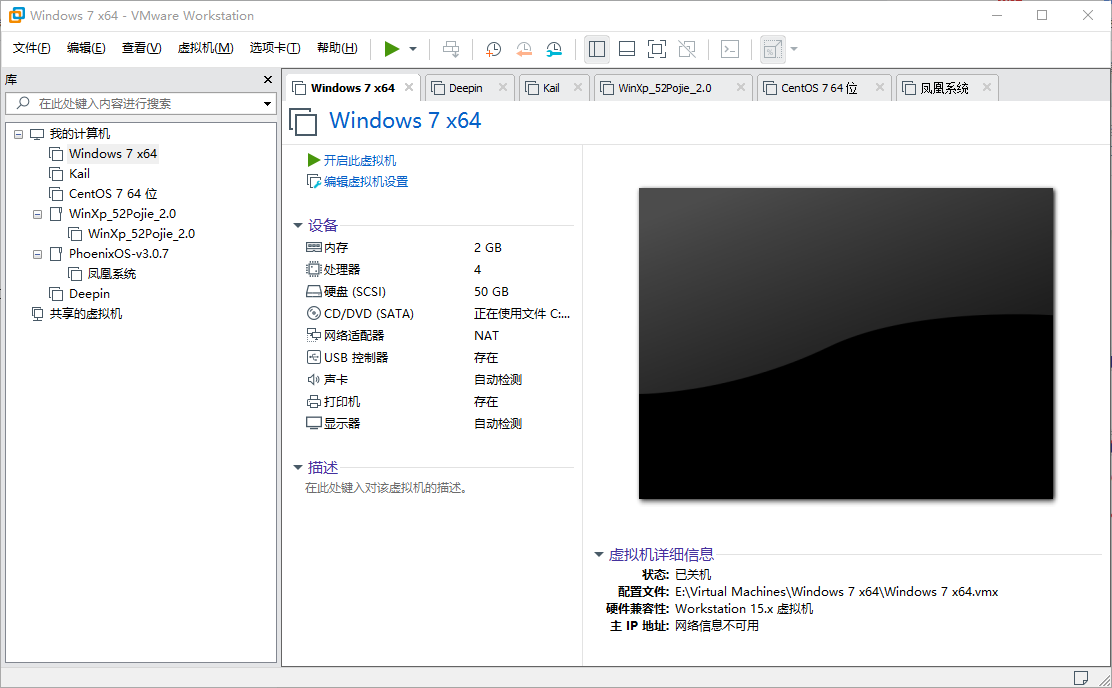1112x688 pixels.
Task: Collapse the 虚拟机详细信息 section
Action: click(x=599, y=555)
